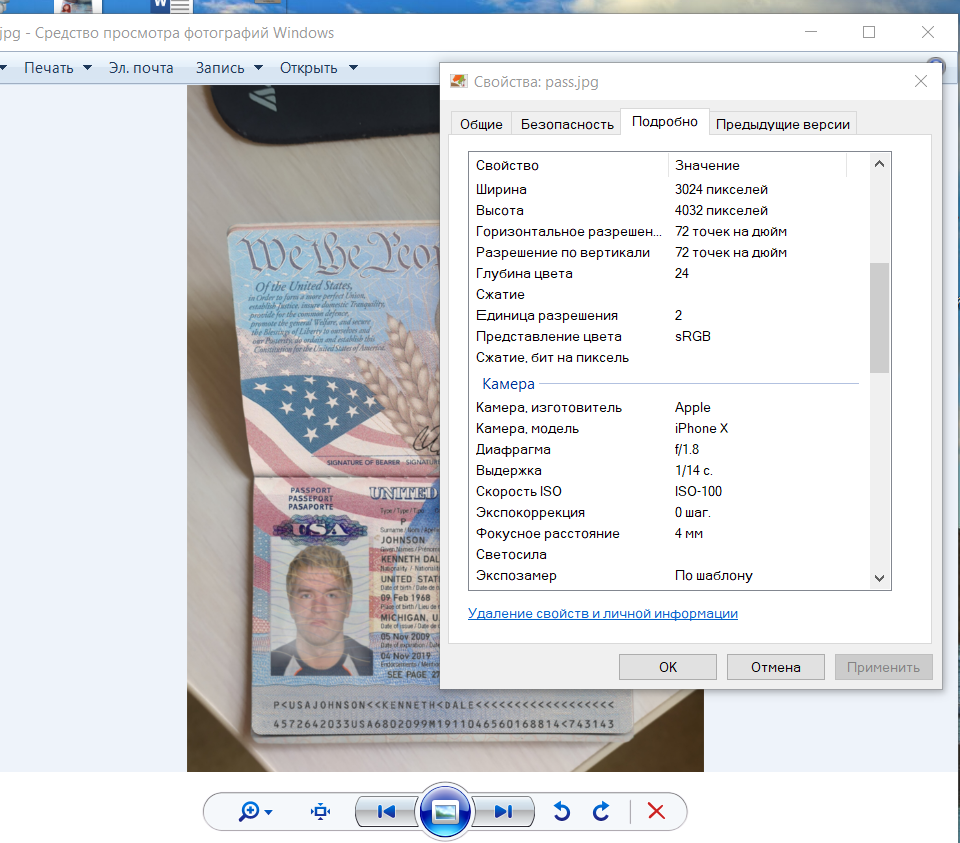Start the slideshow with the round center button
This screenshot has width=960, height=843.
point(445,811)
